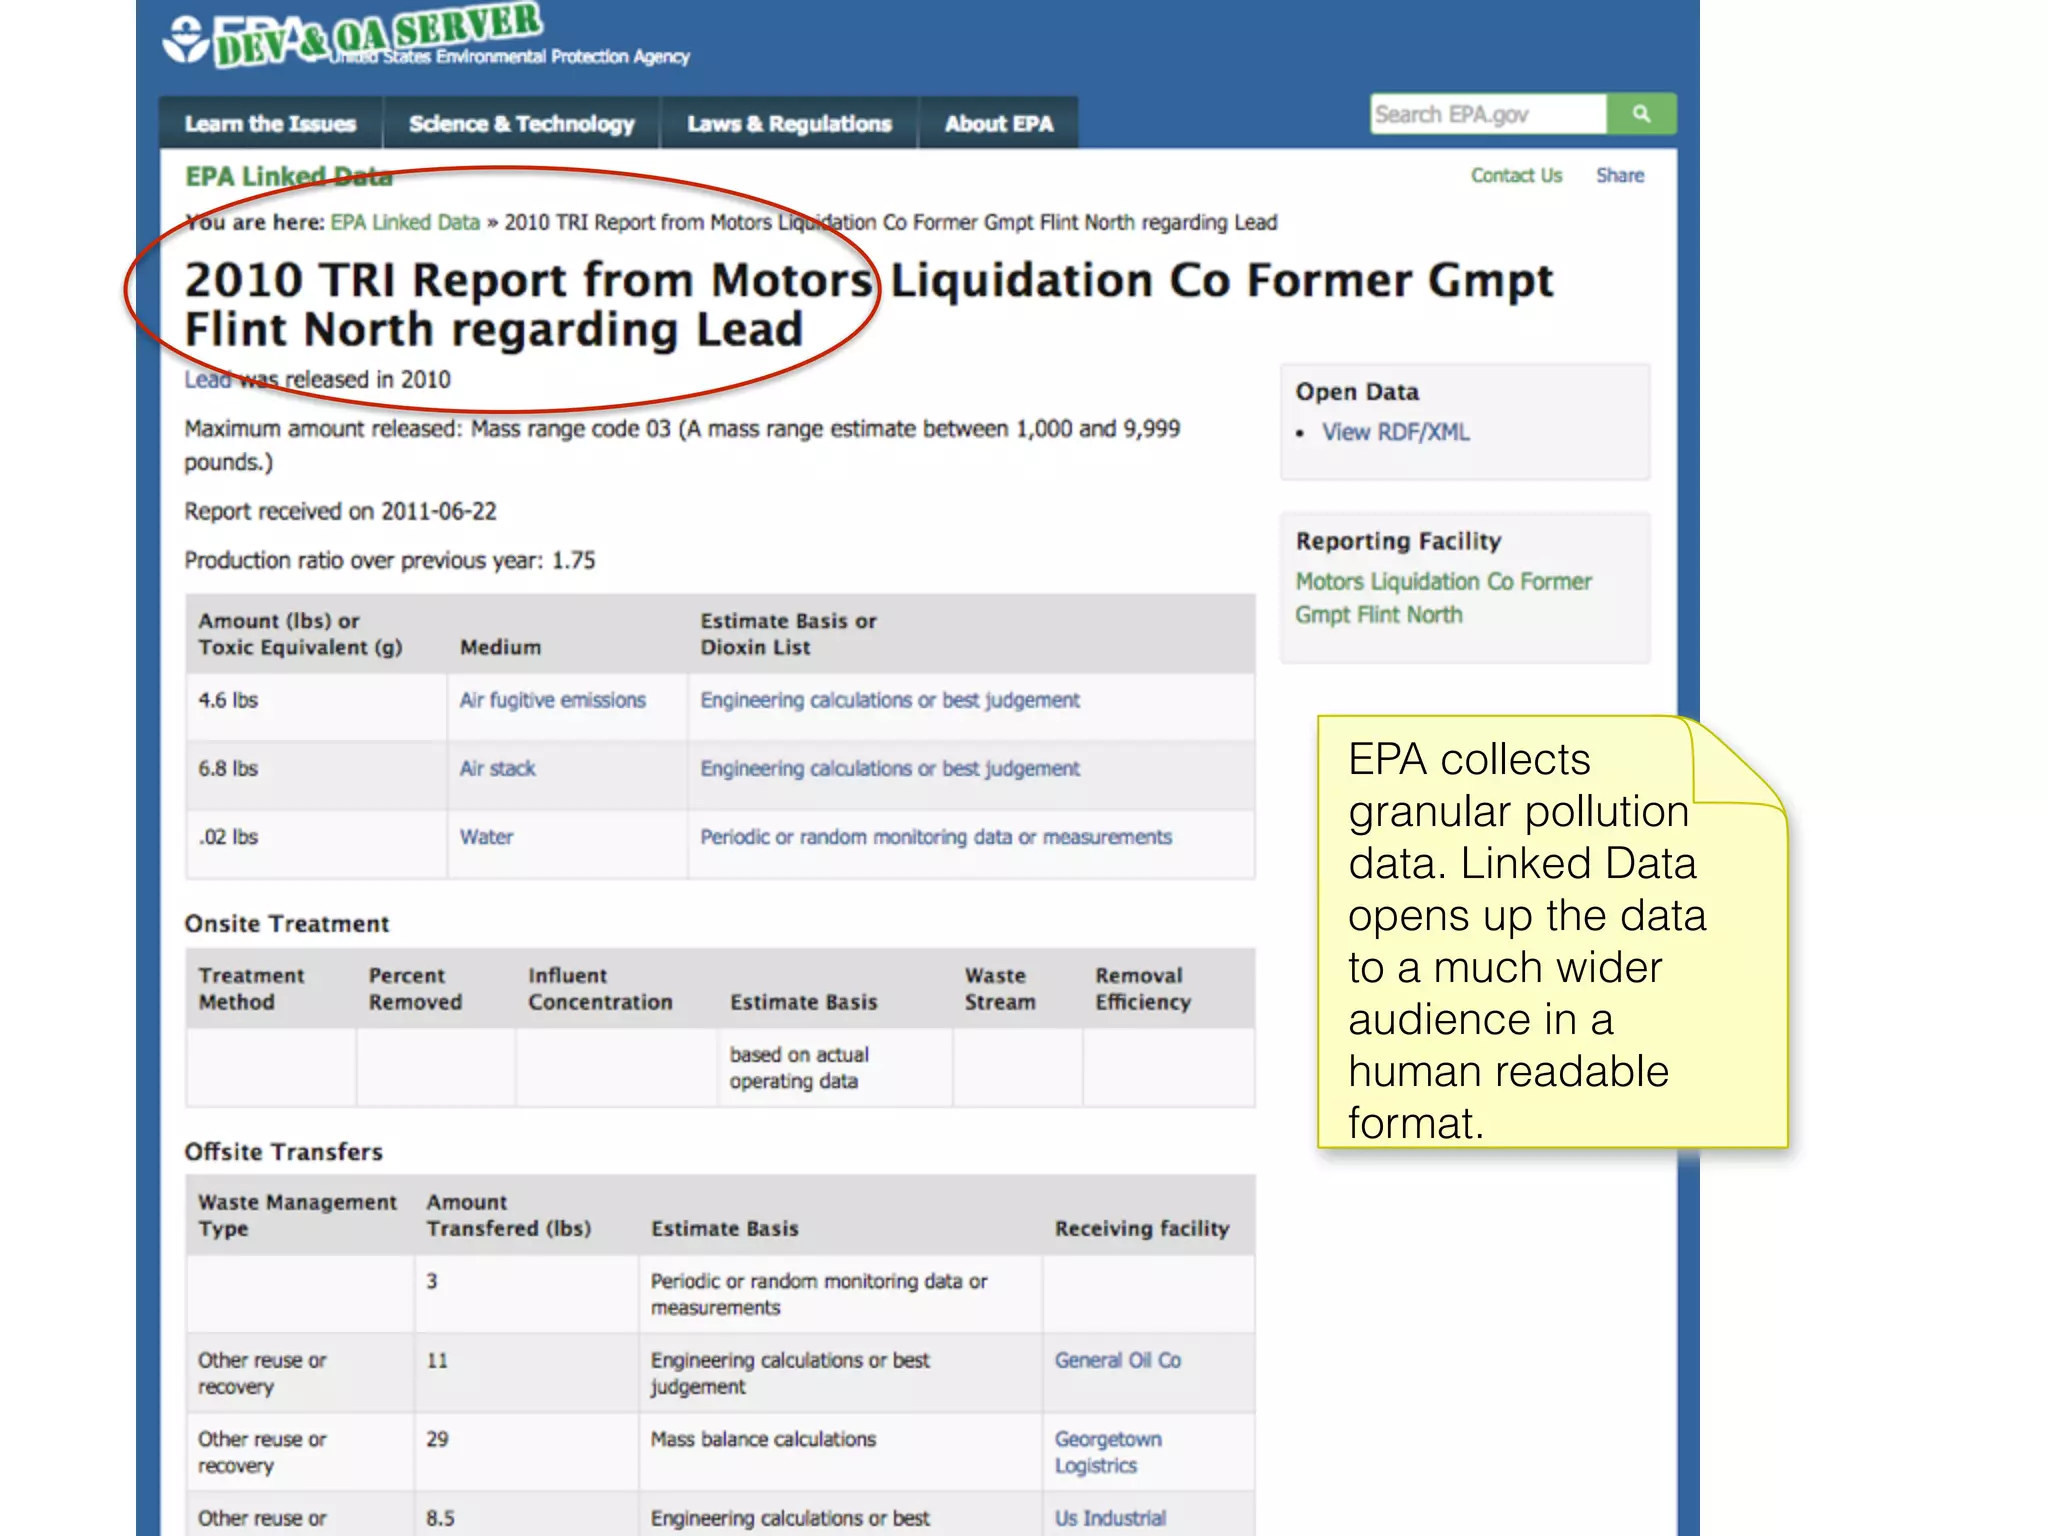The width and height of the screenshot is (2048, 1536).
Task: Click the Open Data panel heading
Action: tap(1357, 391)
